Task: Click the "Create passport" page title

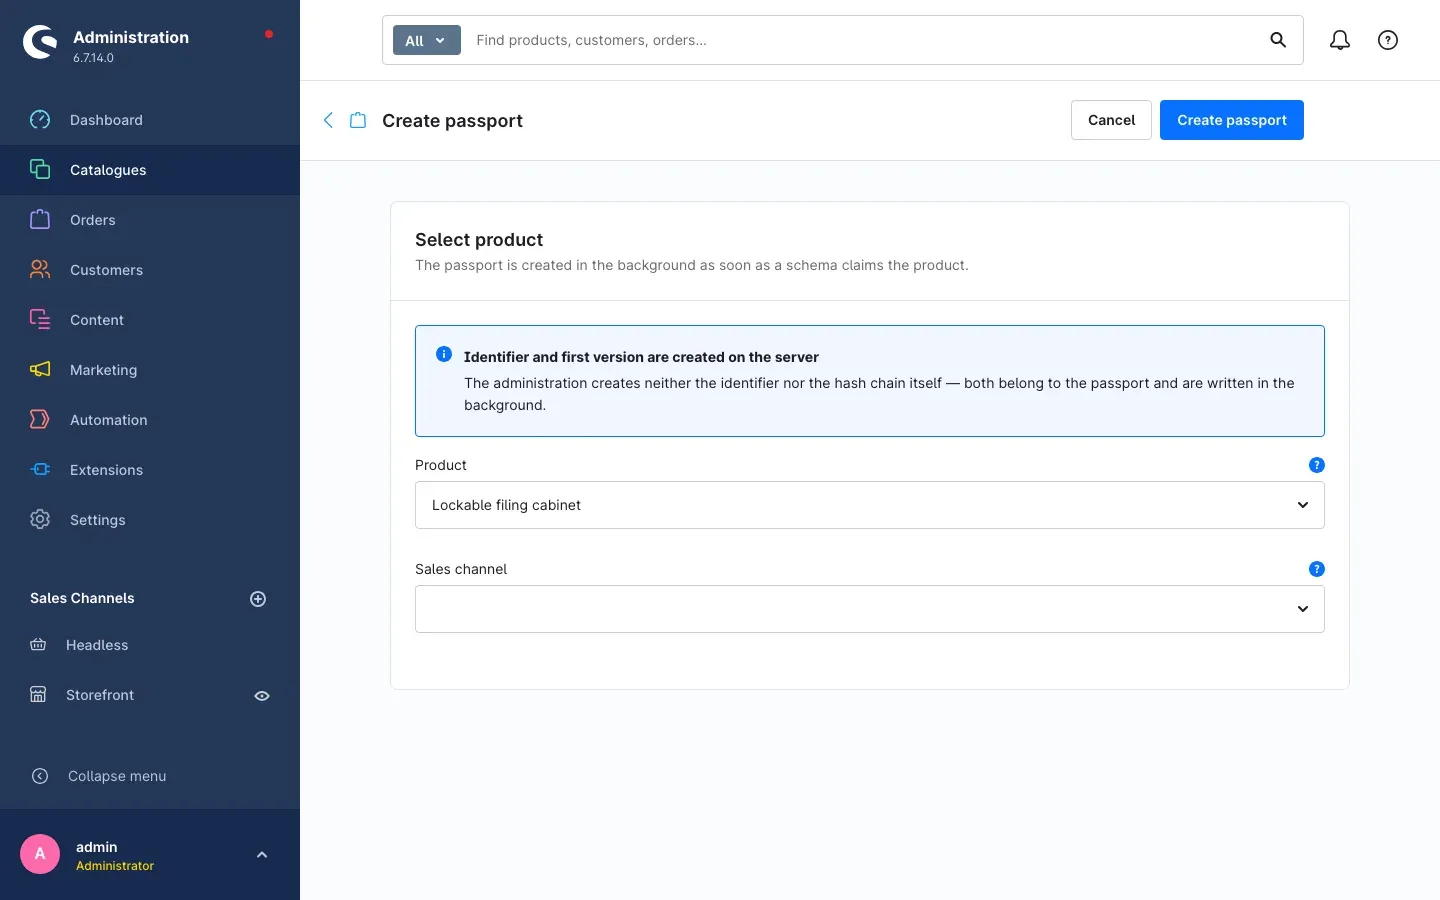Action: (452, 121)
